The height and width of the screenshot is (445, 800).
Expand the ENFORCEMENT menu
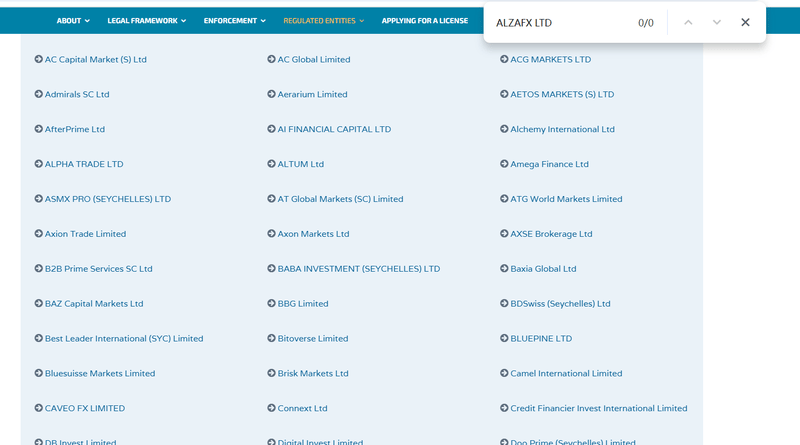235,20
